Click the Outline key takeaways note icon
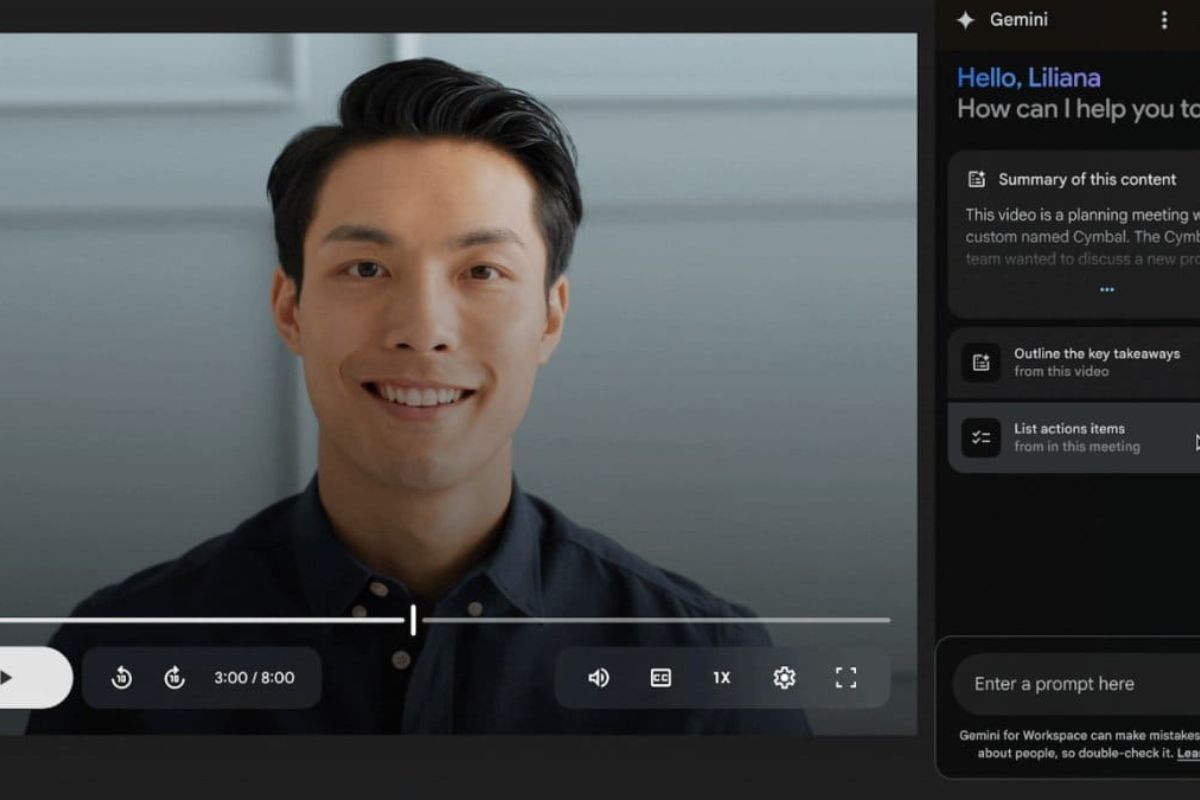Image resolution: width=1200 pixels, height=800 pixels. [981, 362]
